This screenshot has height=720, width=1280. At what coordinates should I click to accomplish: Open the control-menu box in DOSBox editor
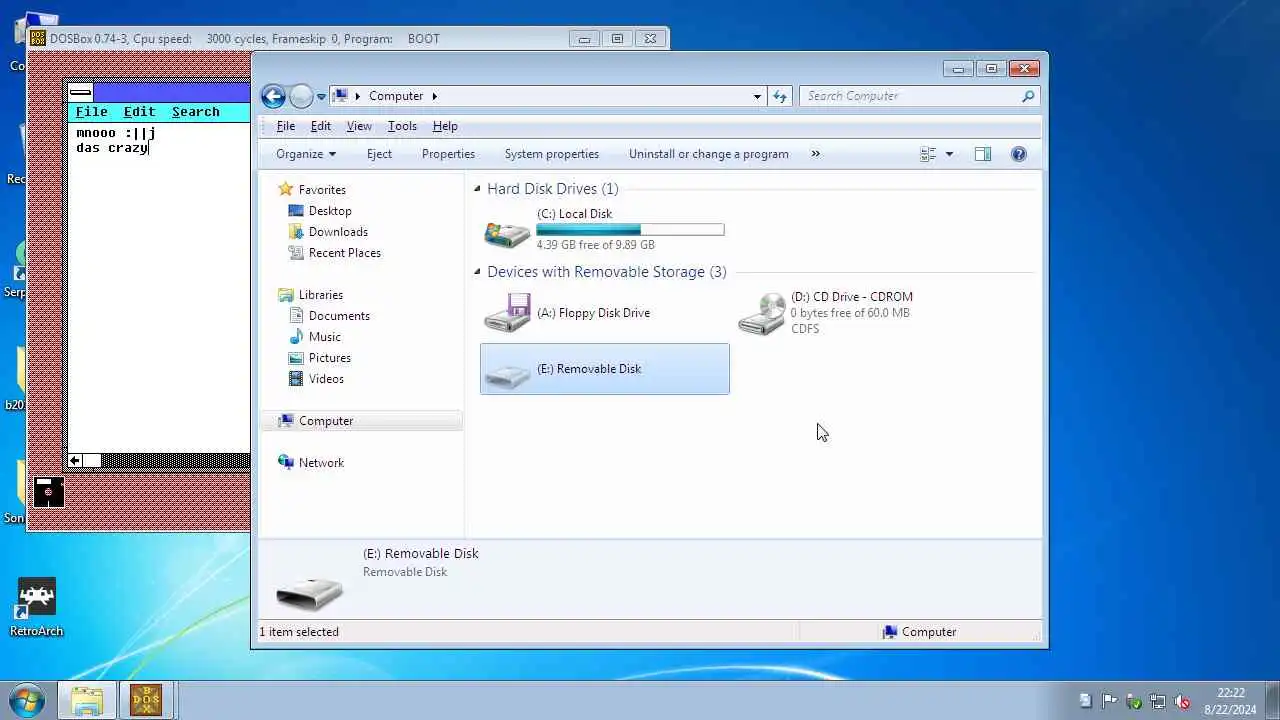81,93
